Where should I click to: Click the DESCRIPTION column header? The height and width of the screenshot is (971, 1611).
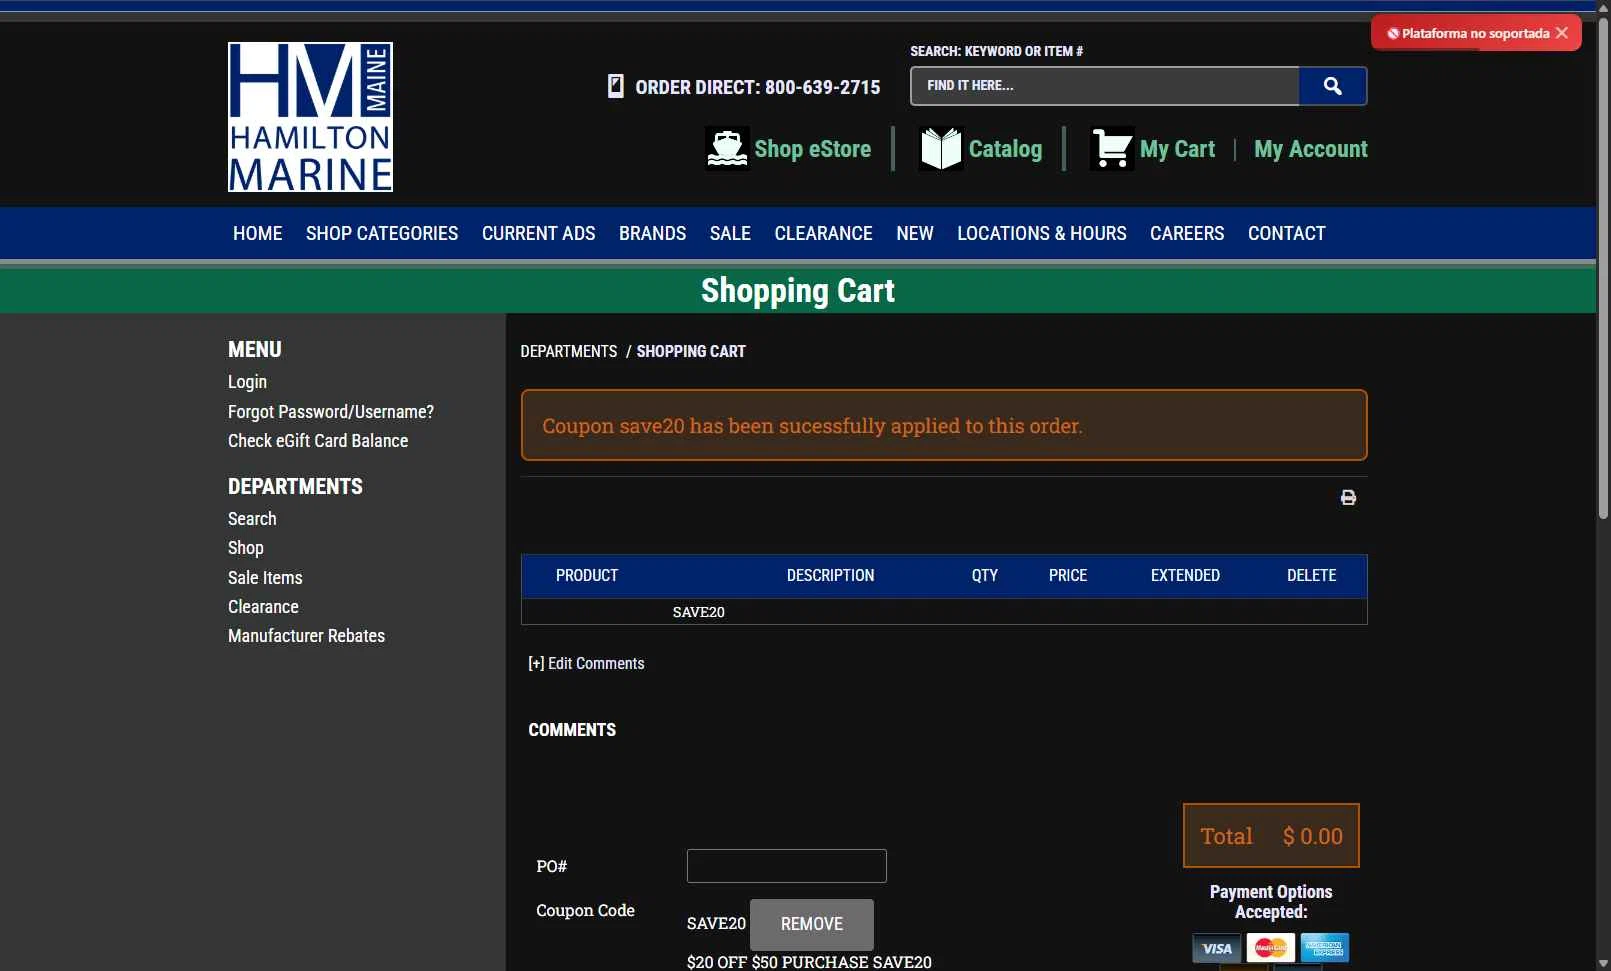[830, 575]
